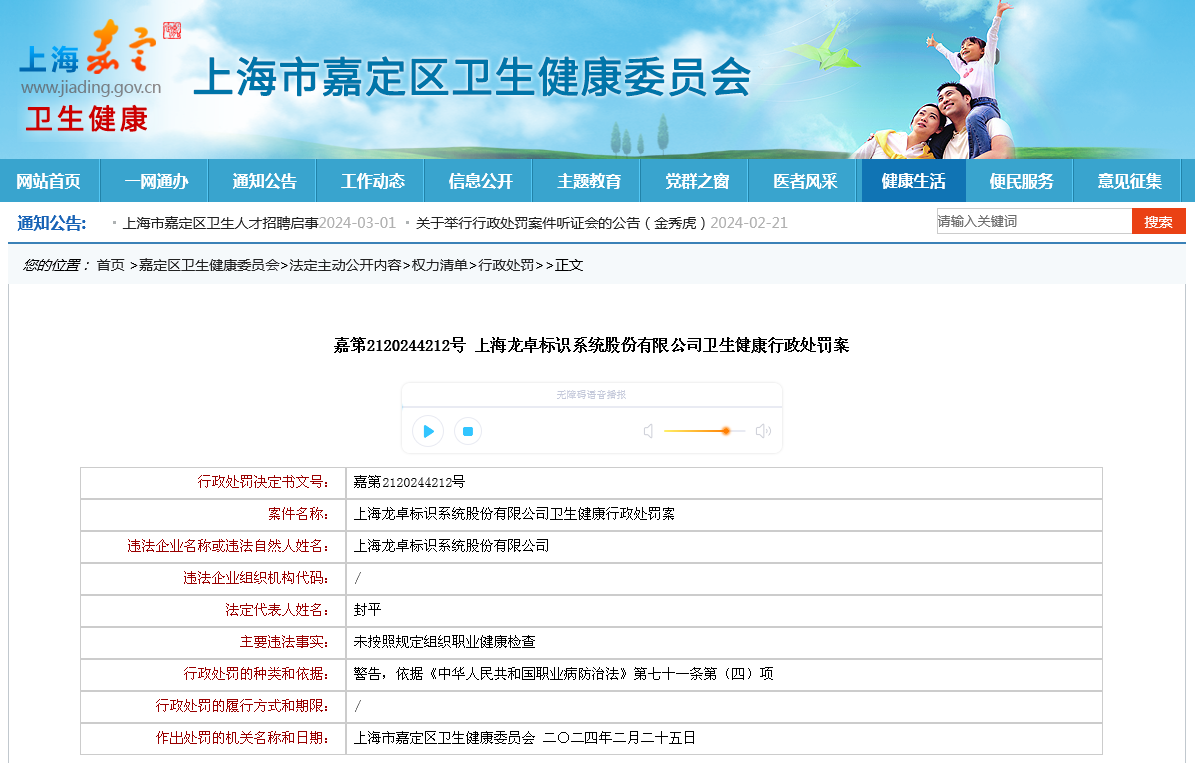Click the high volume speaker icon

point(763,431)
